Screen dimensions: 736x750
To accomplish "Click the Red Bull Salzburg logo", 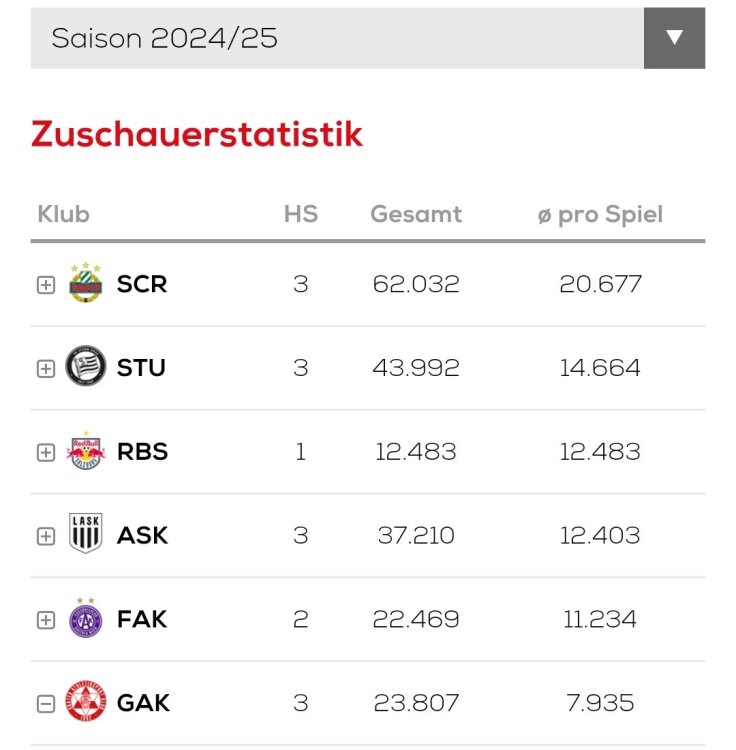I will 85,451.
